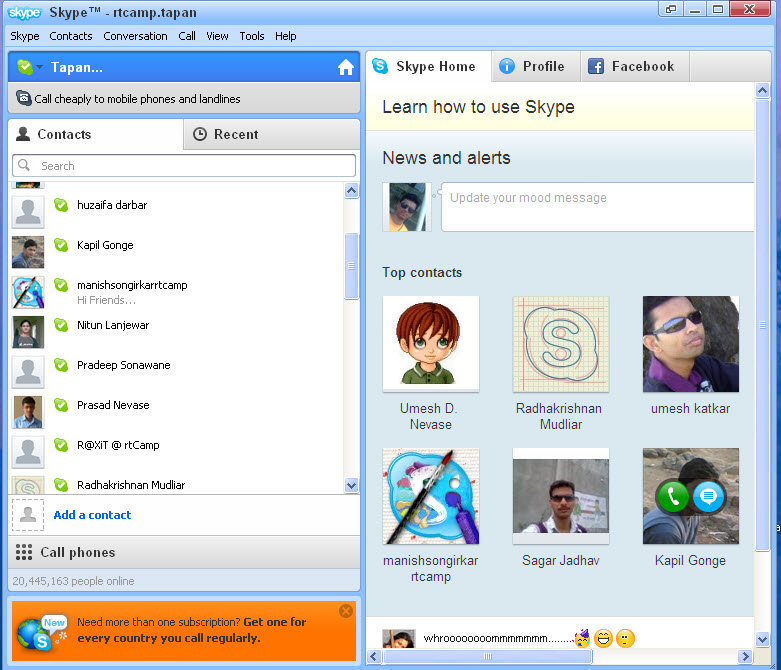Click the Update your mood message box
The image size is (781, 670).
(597, 206)
